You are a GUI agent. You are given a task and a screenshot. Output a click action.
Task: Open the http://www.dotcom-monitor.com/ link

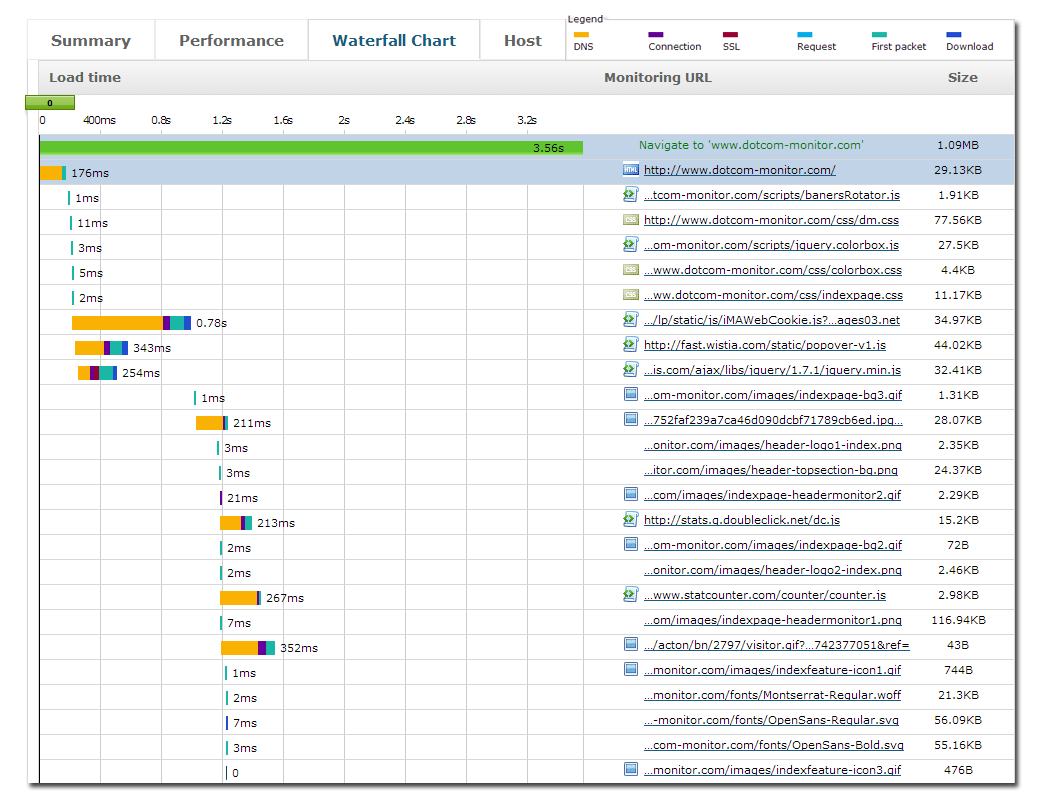coord(740,170)
